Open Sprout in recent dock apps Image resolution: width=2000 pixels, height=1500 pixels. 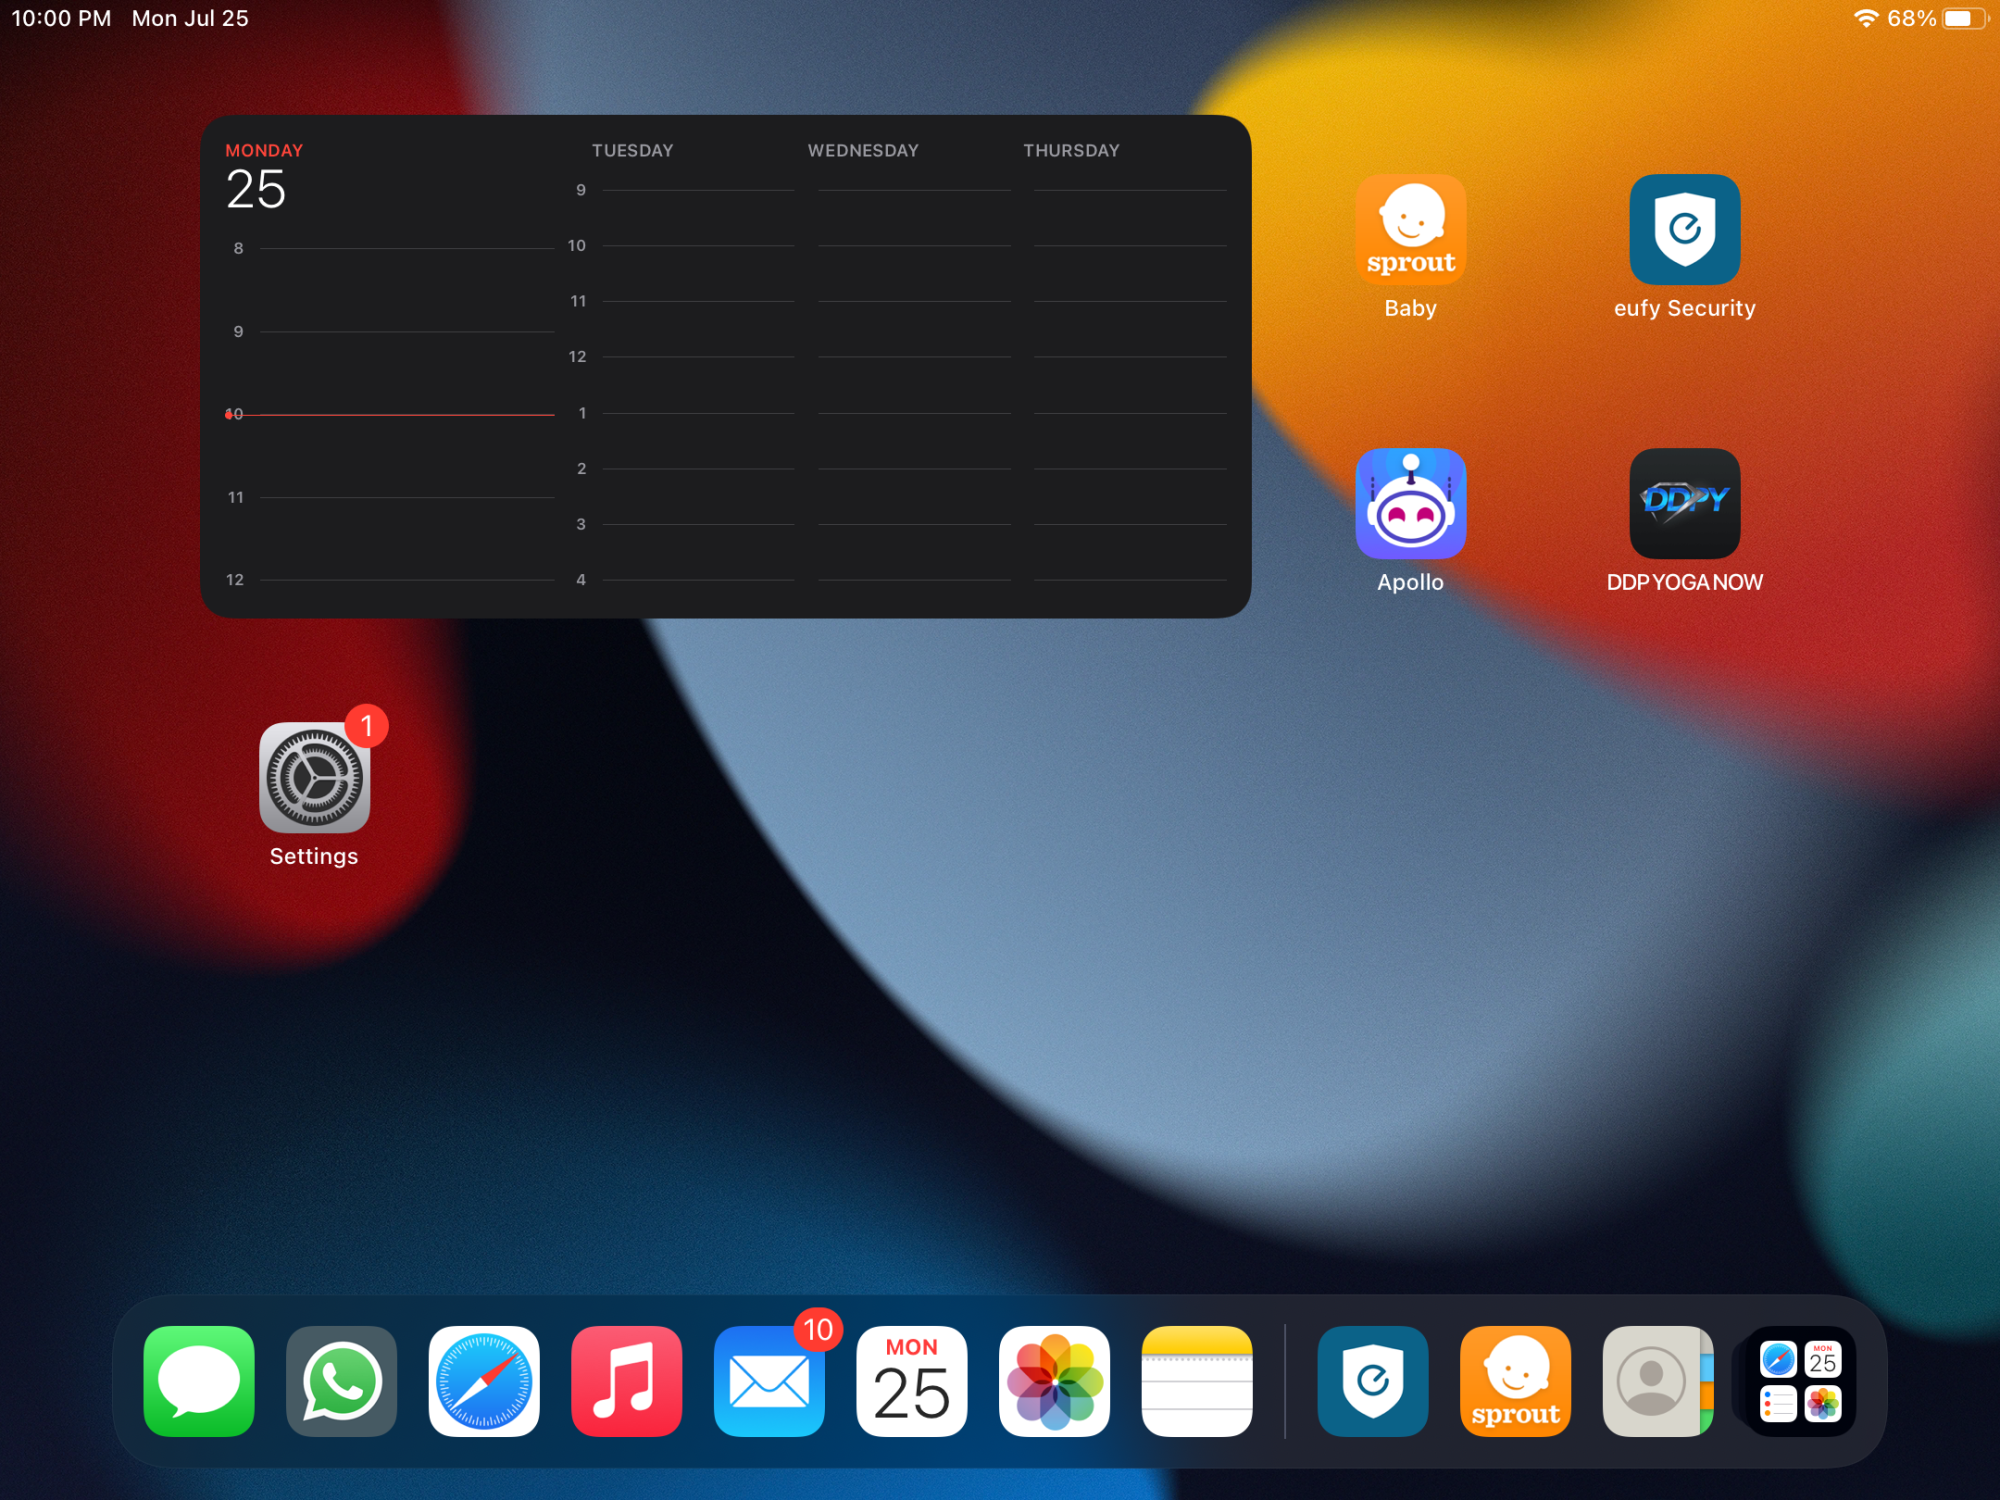click(x=1515, y=1381)
